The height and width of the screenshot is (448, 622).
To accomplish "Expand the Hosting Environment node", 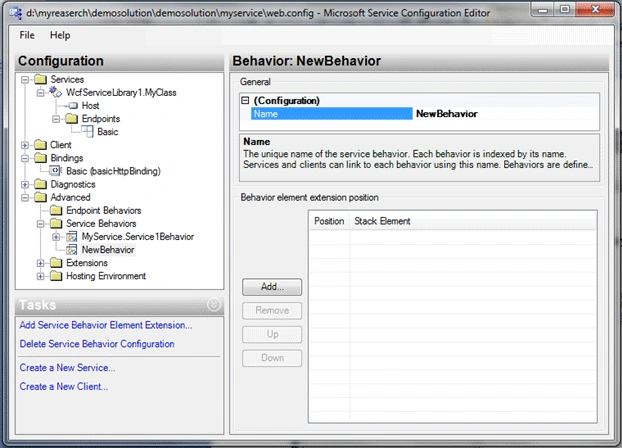I will [x=40, y=276].
